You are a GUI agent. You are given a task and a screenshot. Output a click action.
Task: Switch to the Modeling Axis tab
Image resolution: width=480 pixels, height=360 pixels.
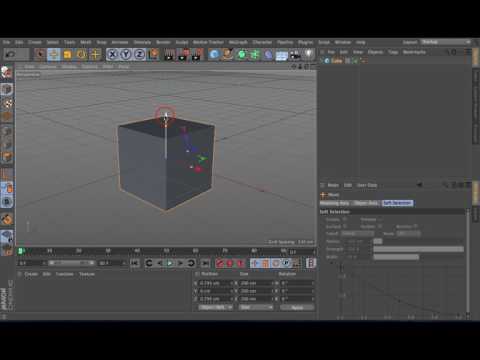click(335, 203)
